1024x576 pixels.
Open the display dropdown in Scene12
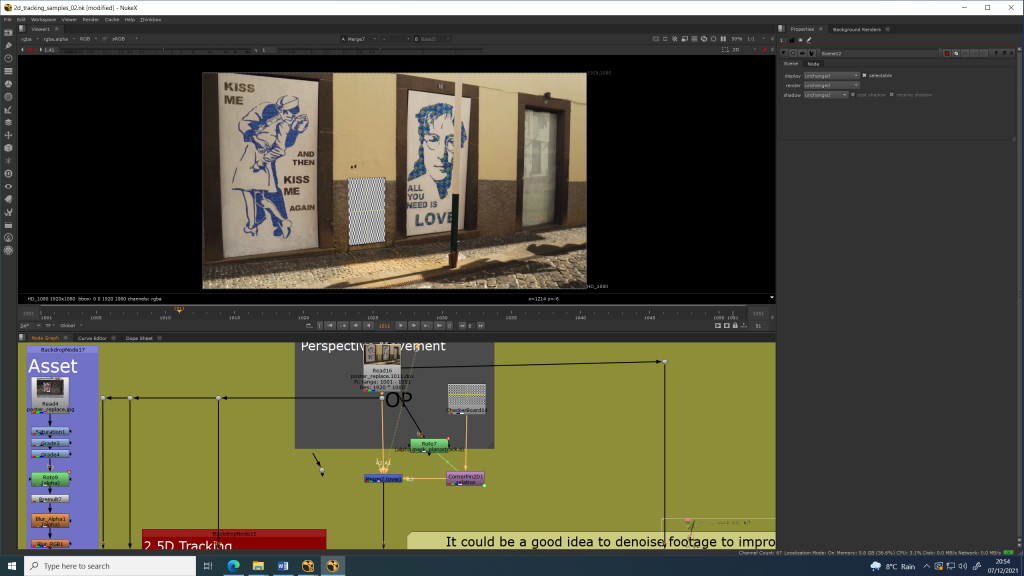click(831, 76)
